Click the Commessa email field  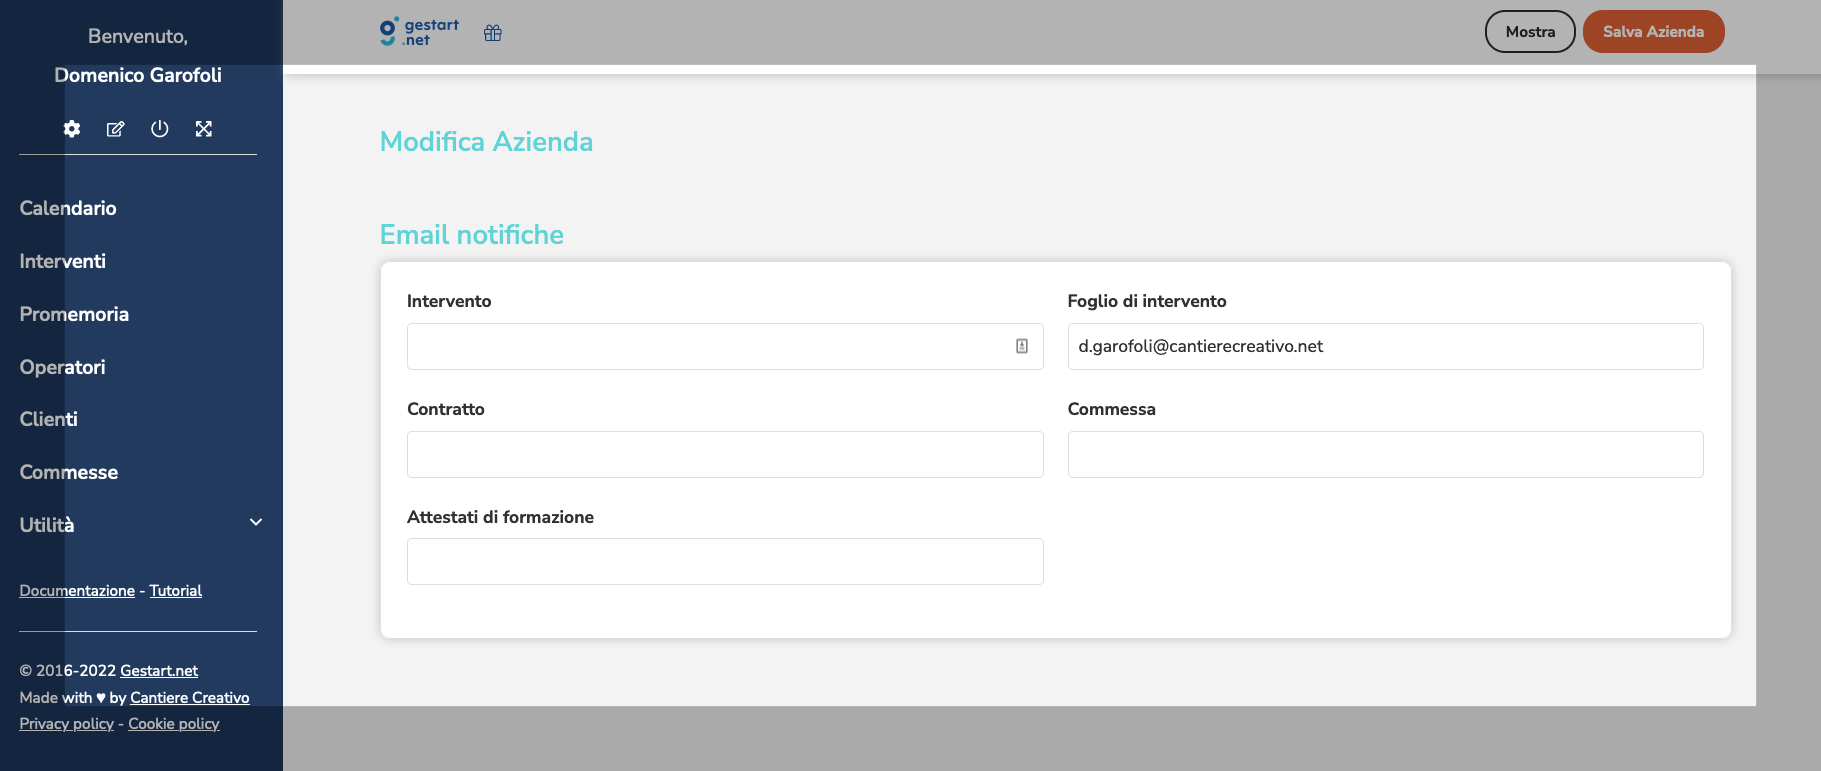tap(1385, 454)
